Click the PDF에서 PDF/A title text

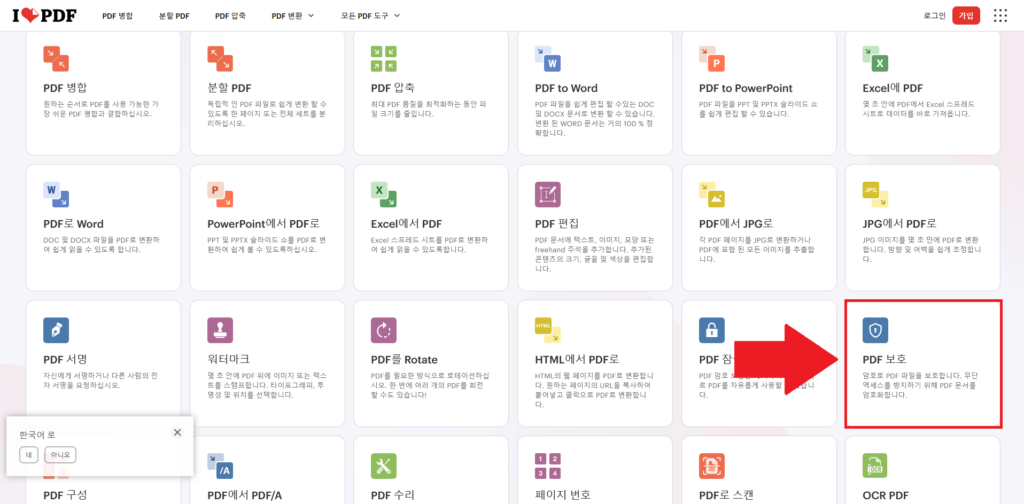coord(244,495)
